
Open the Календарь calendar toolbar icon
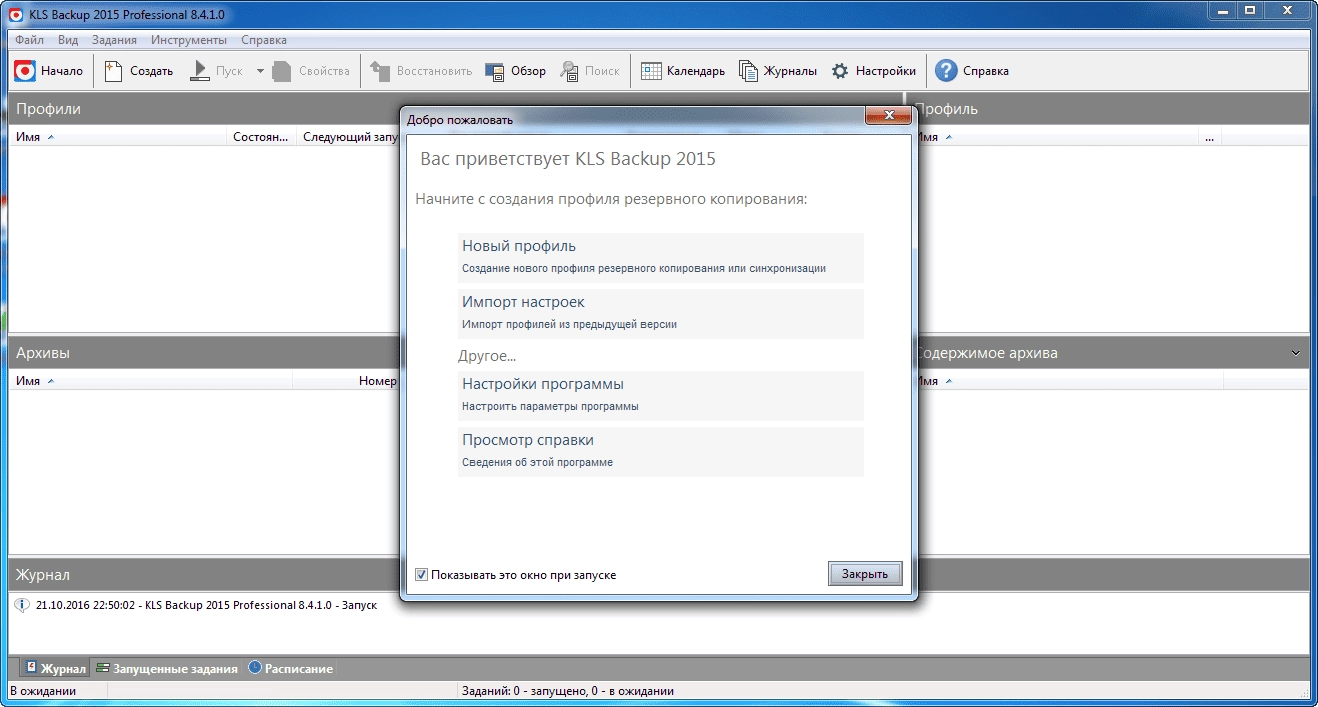(x=651, y=71)
